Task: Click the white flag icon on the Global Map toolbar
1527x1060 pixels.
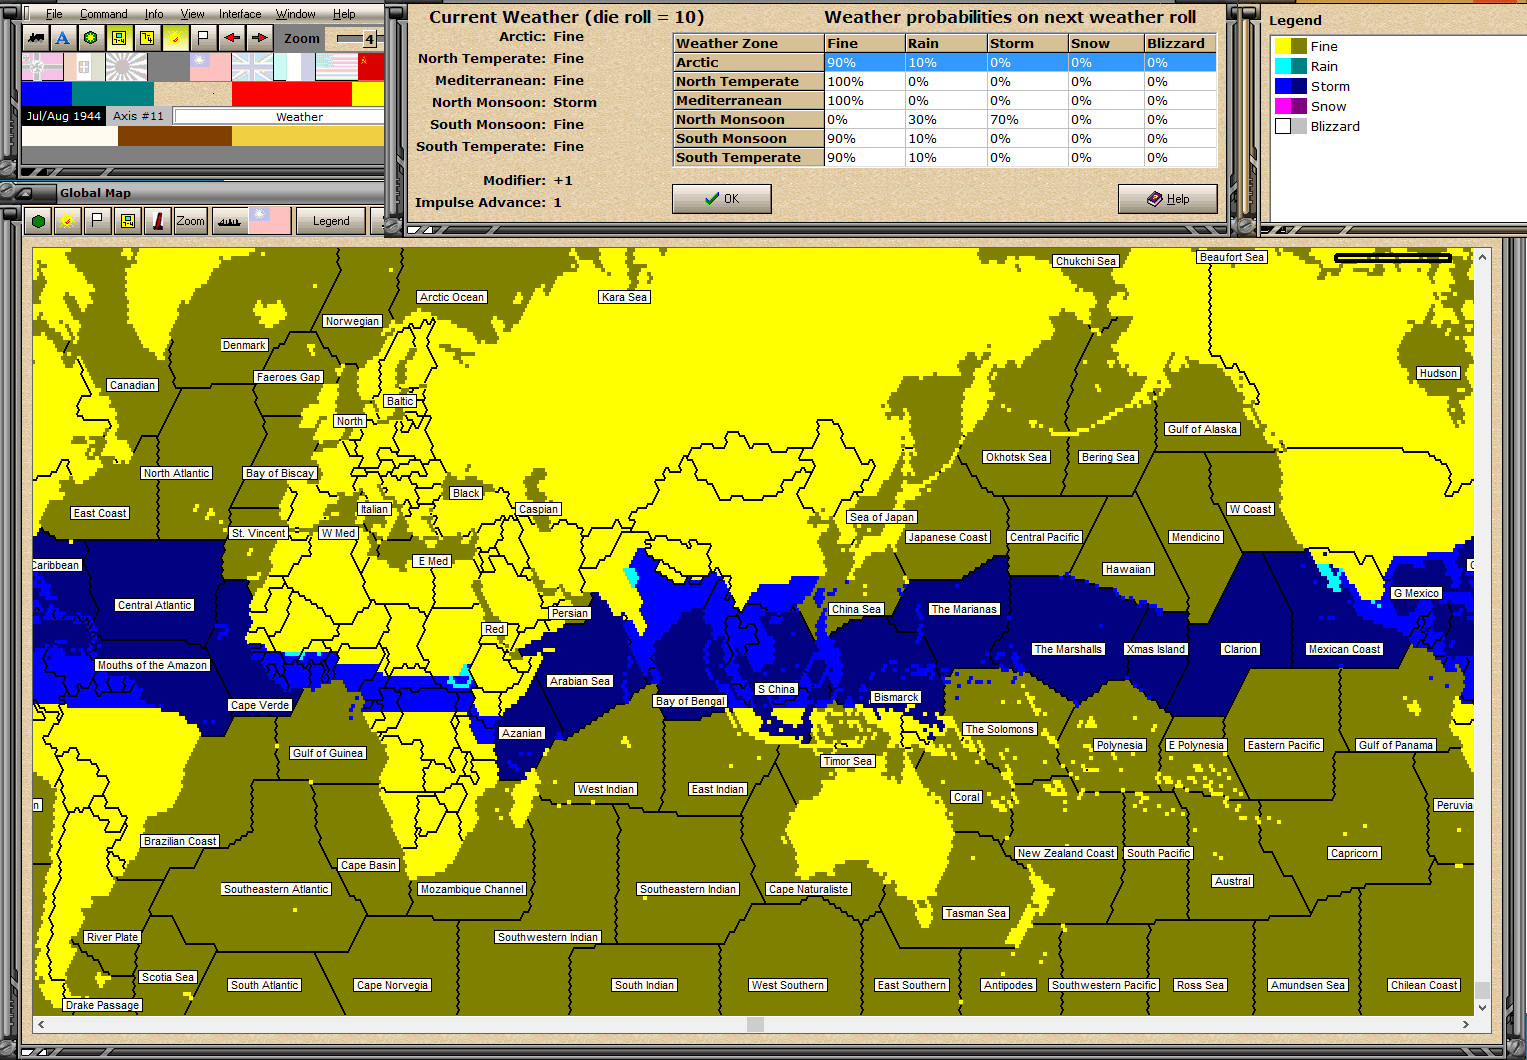Action: (97, 221)
